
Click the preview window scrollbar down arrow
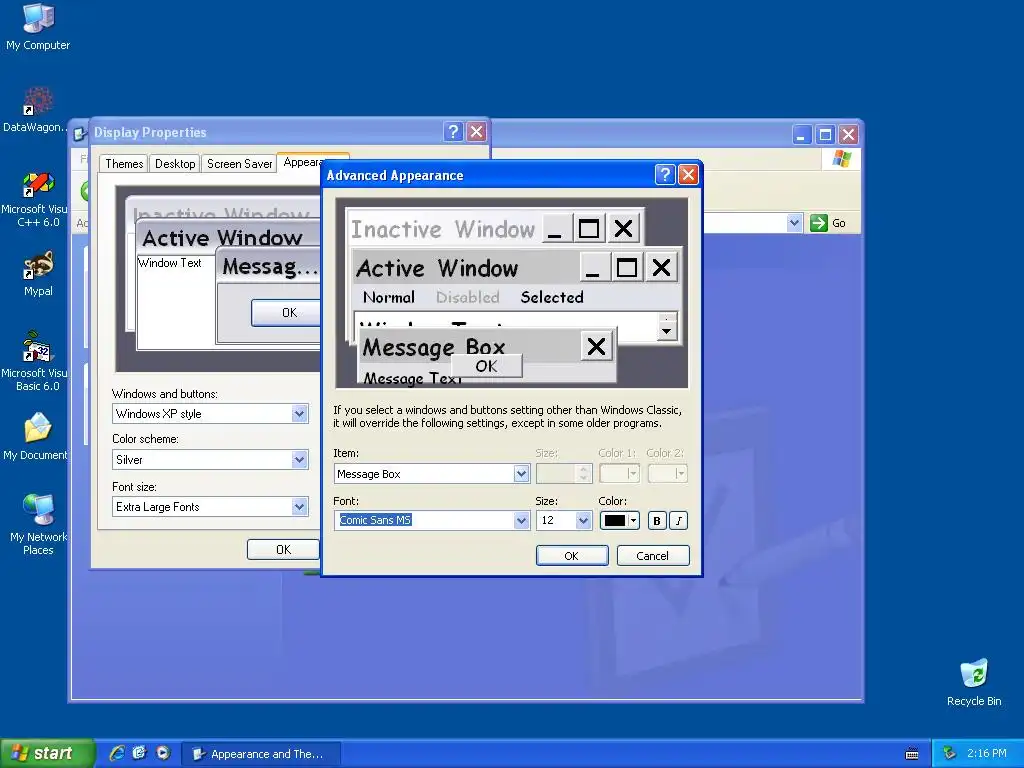click(x=666, y=331)
